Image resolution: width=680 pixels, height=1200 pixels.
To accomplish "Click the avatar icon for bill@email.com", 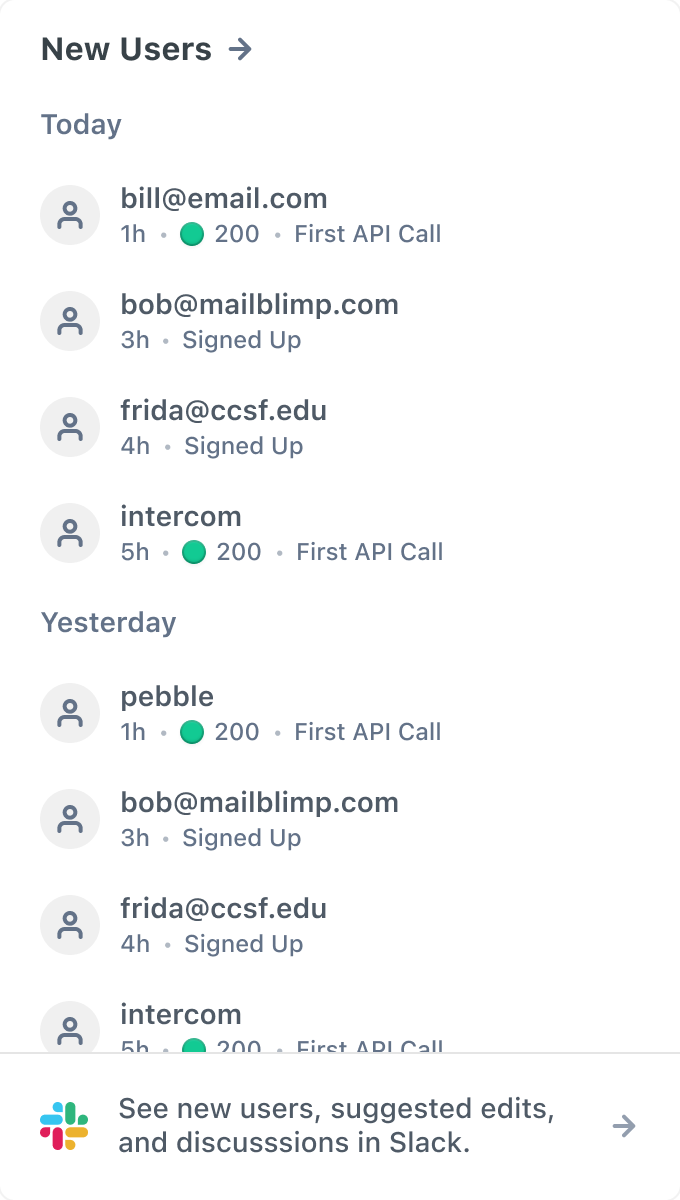I will [x=70, y=215].
